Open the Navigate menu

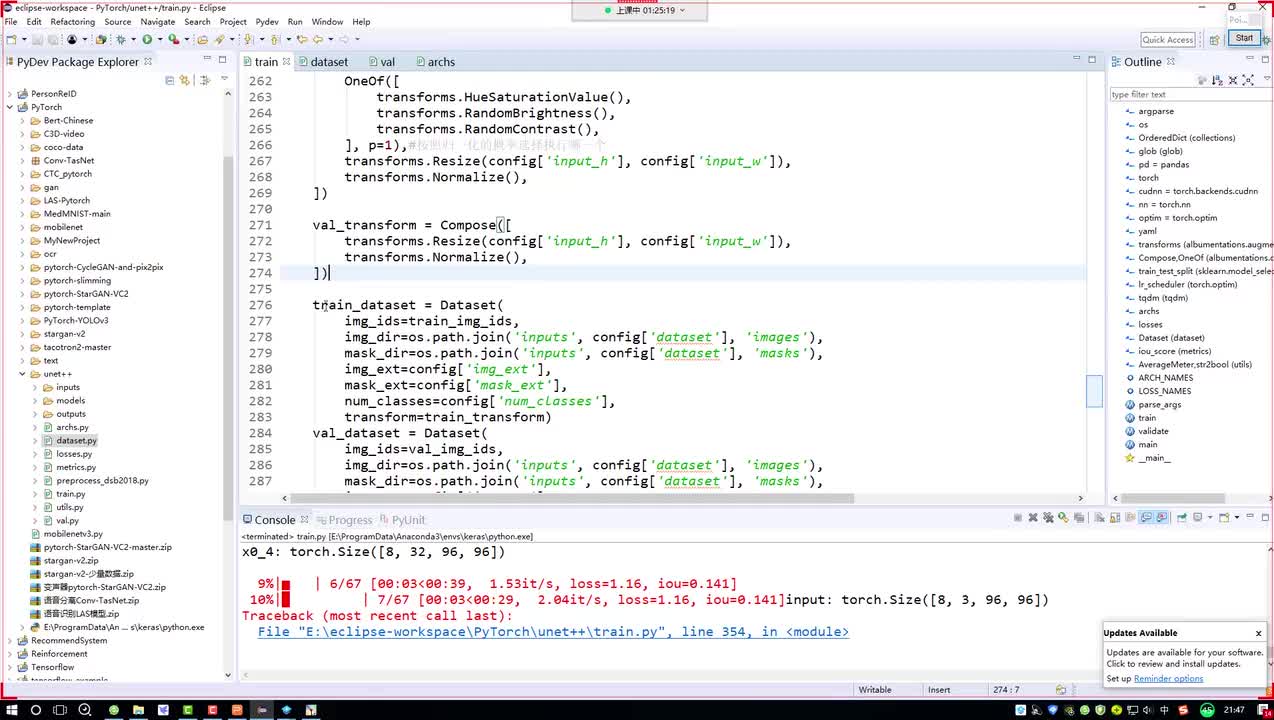tap(157, 21)
